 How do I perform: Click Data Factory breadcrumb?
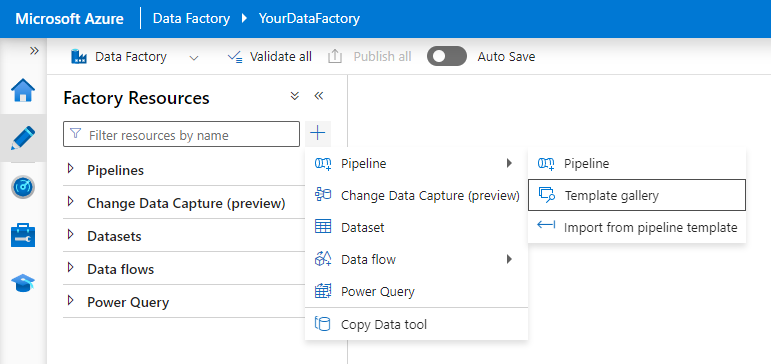click(x=191, y=19)
